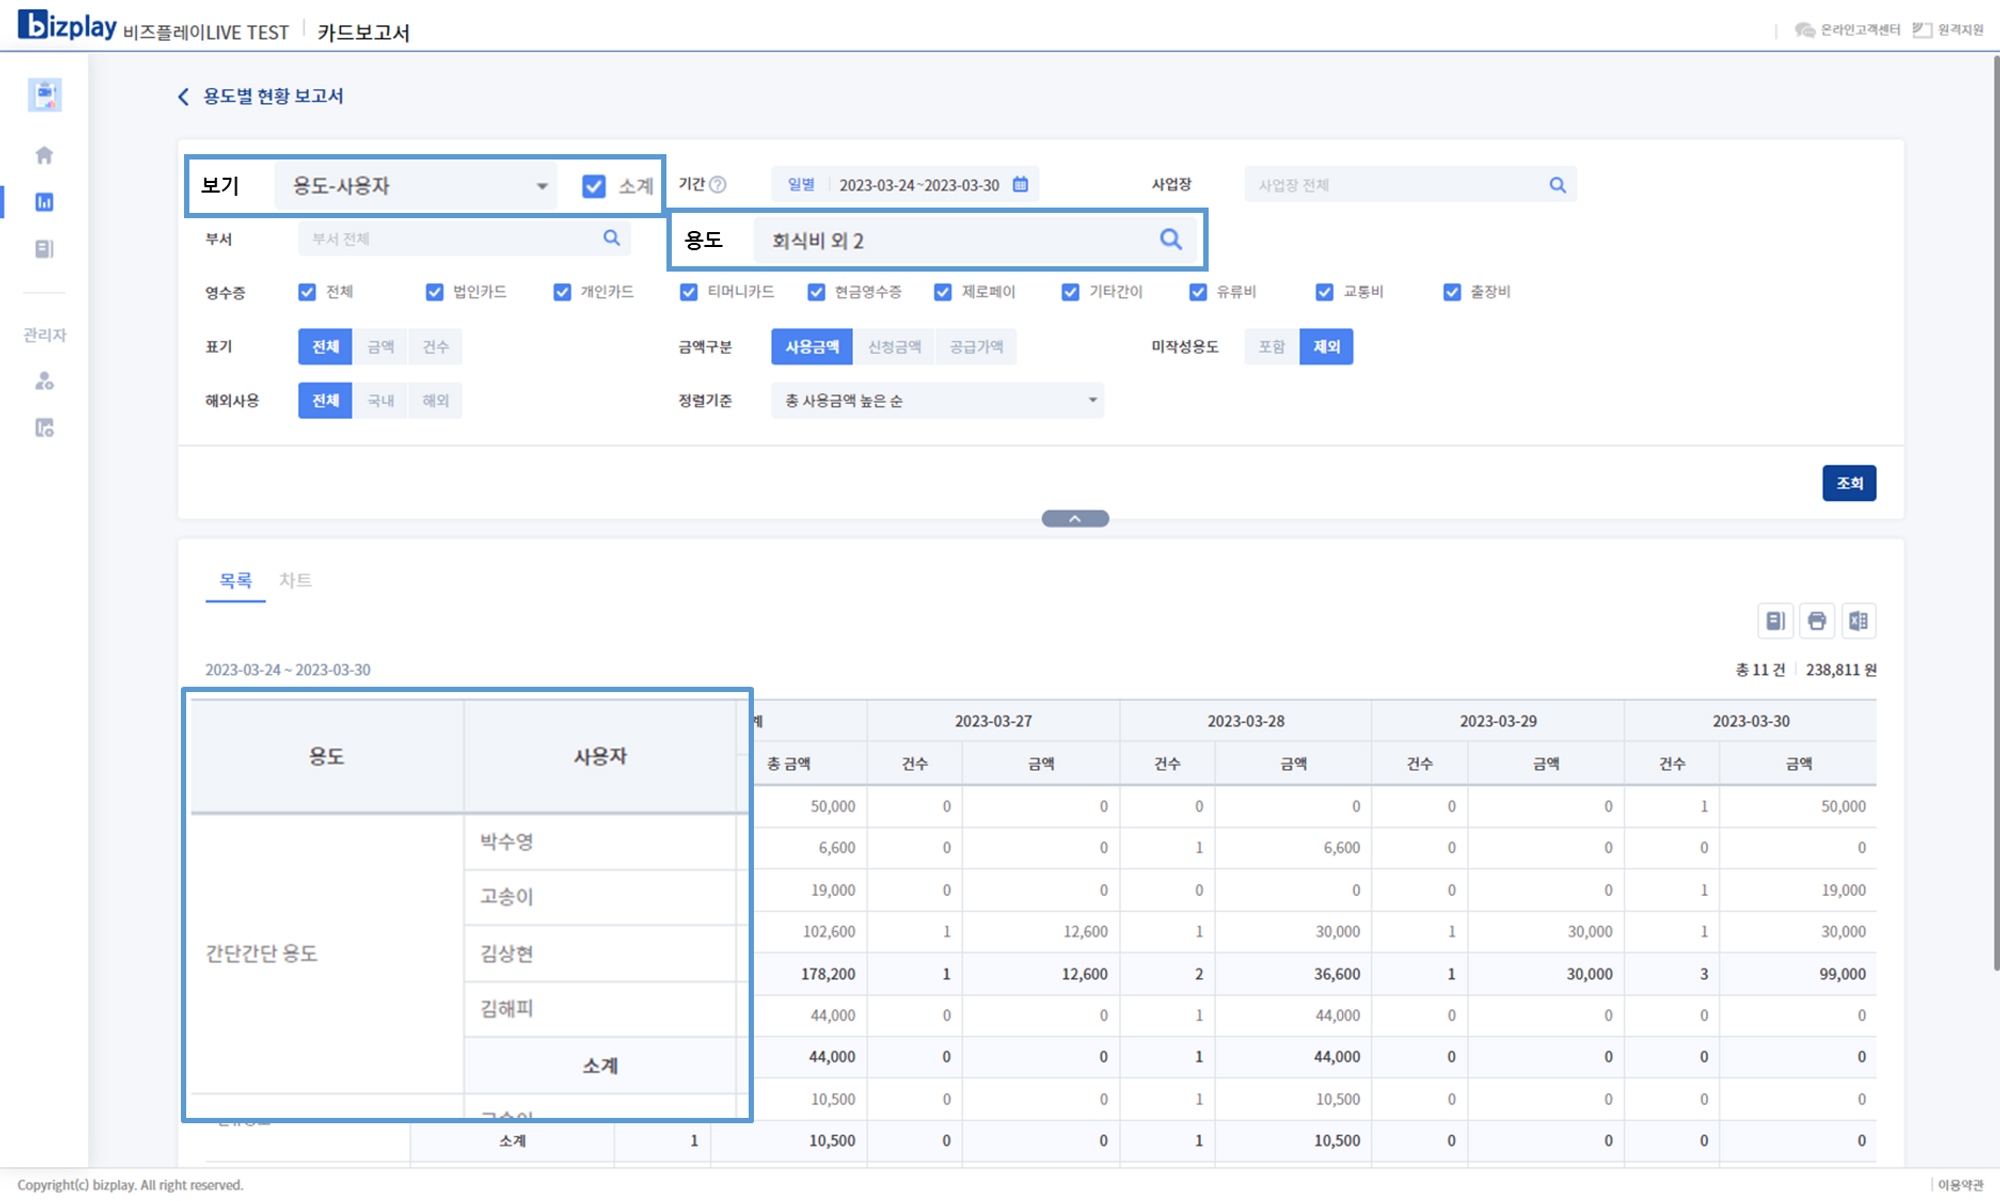Select 신청금액 for 금액구분

[x=894, y=347]
